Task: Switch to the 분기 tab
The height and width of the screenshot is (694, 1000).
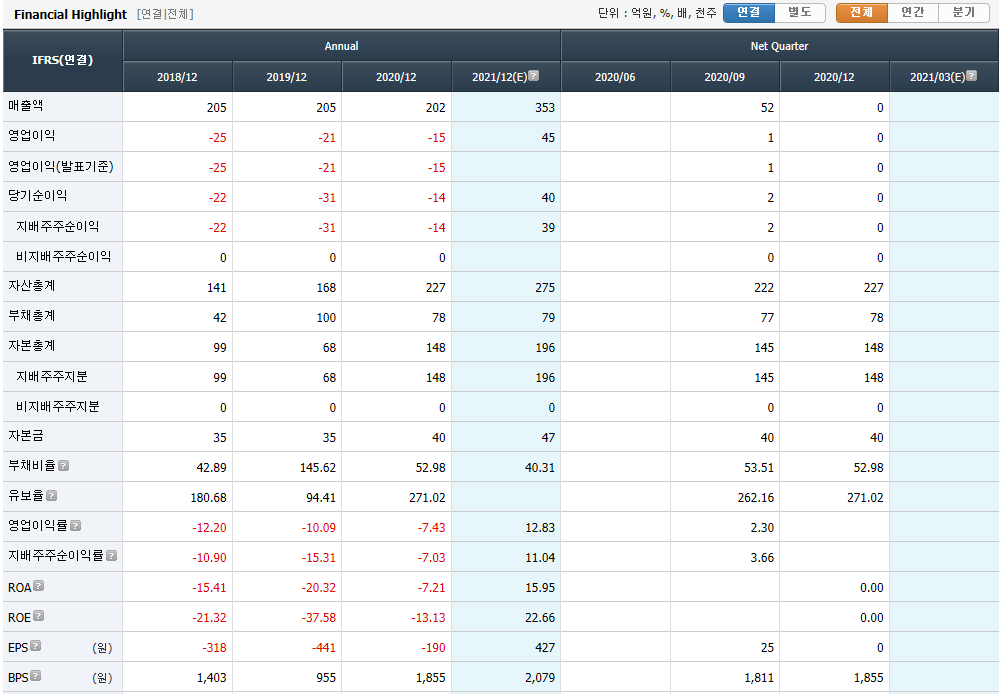Action: 964,13
